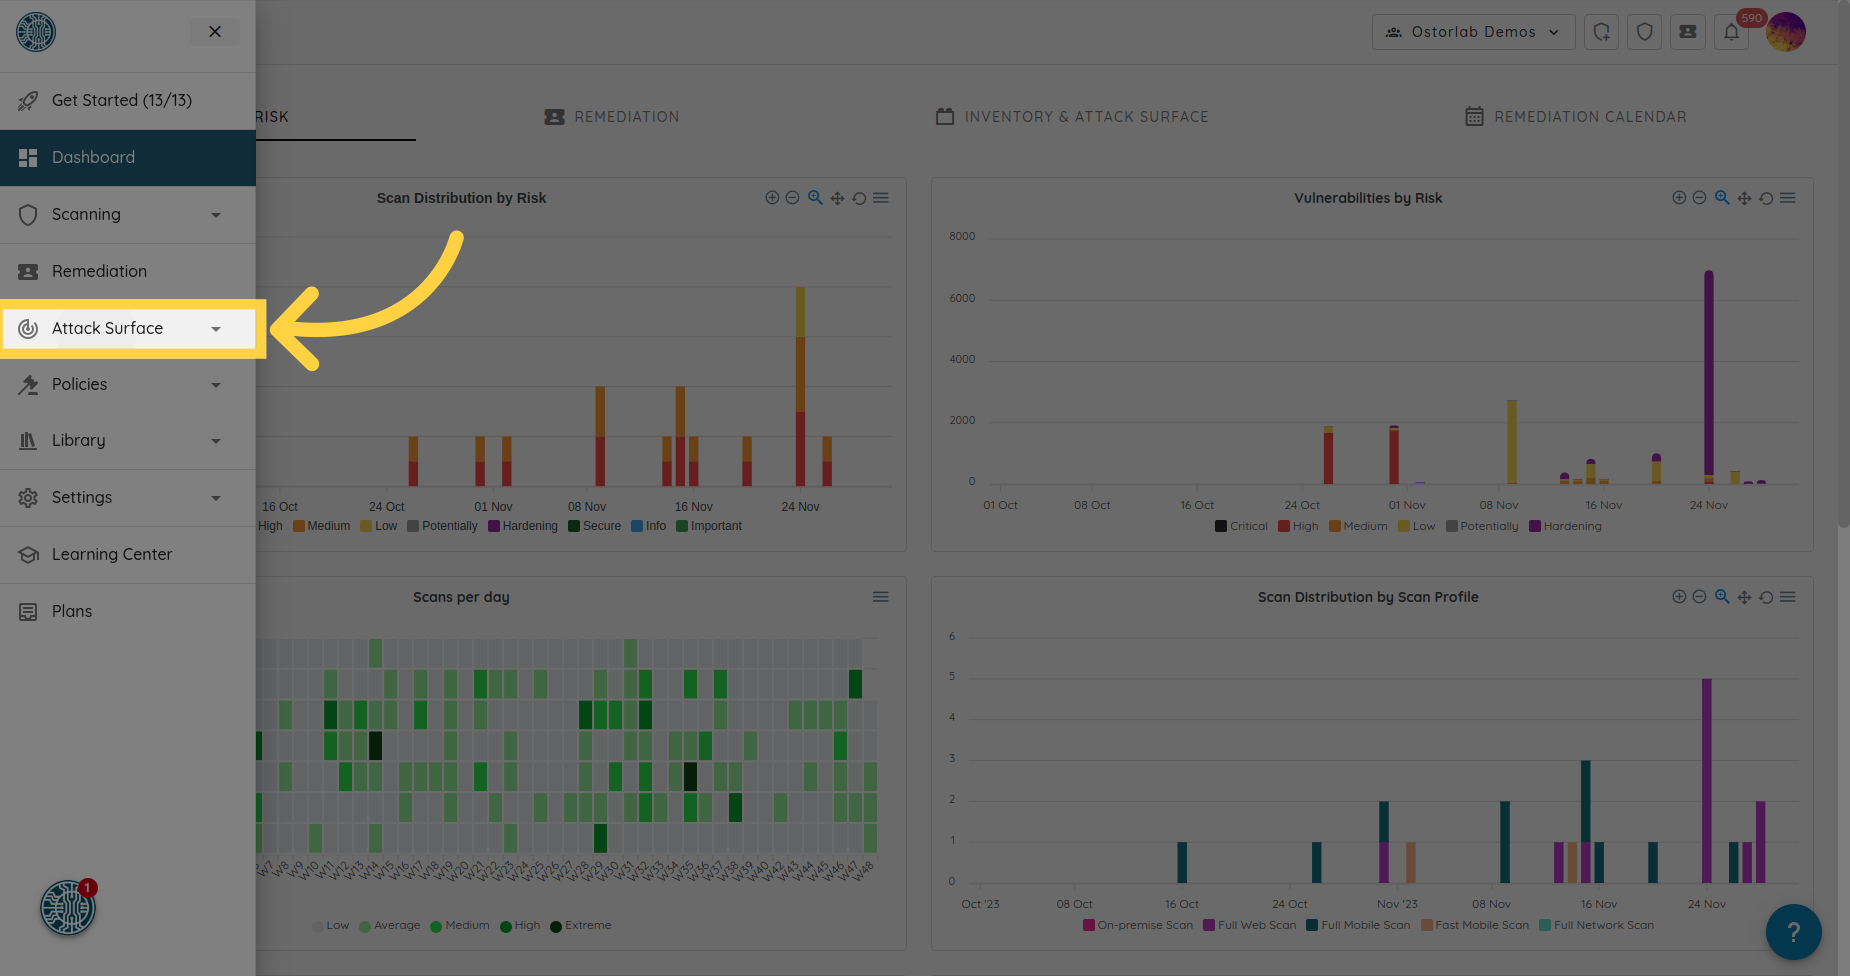Select pan tool on Vulnerabilities by Risk
Screen dimensions: 1850x976
coord(1744,198)
